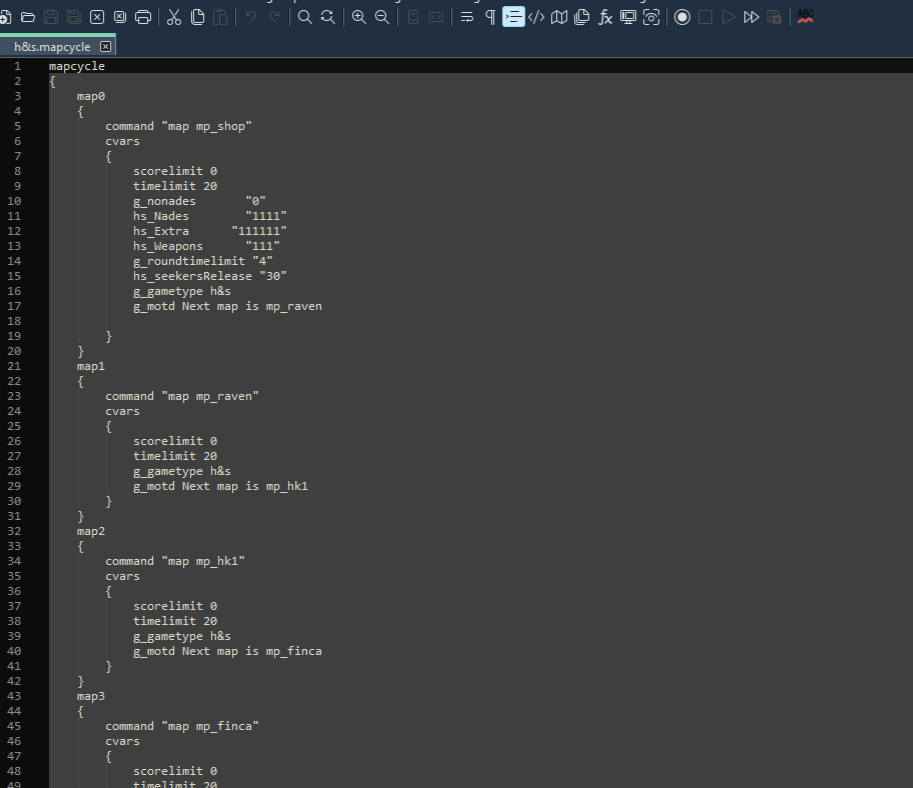Close the current document via toolbar Close icon

pyautogui.click(x=97, y=17)
